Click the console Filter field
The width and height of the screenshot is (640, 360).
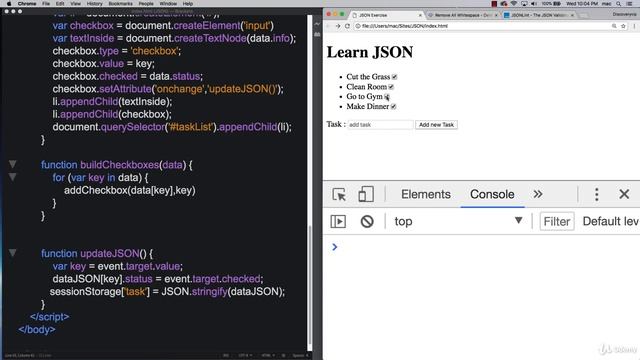click(557, 221)
